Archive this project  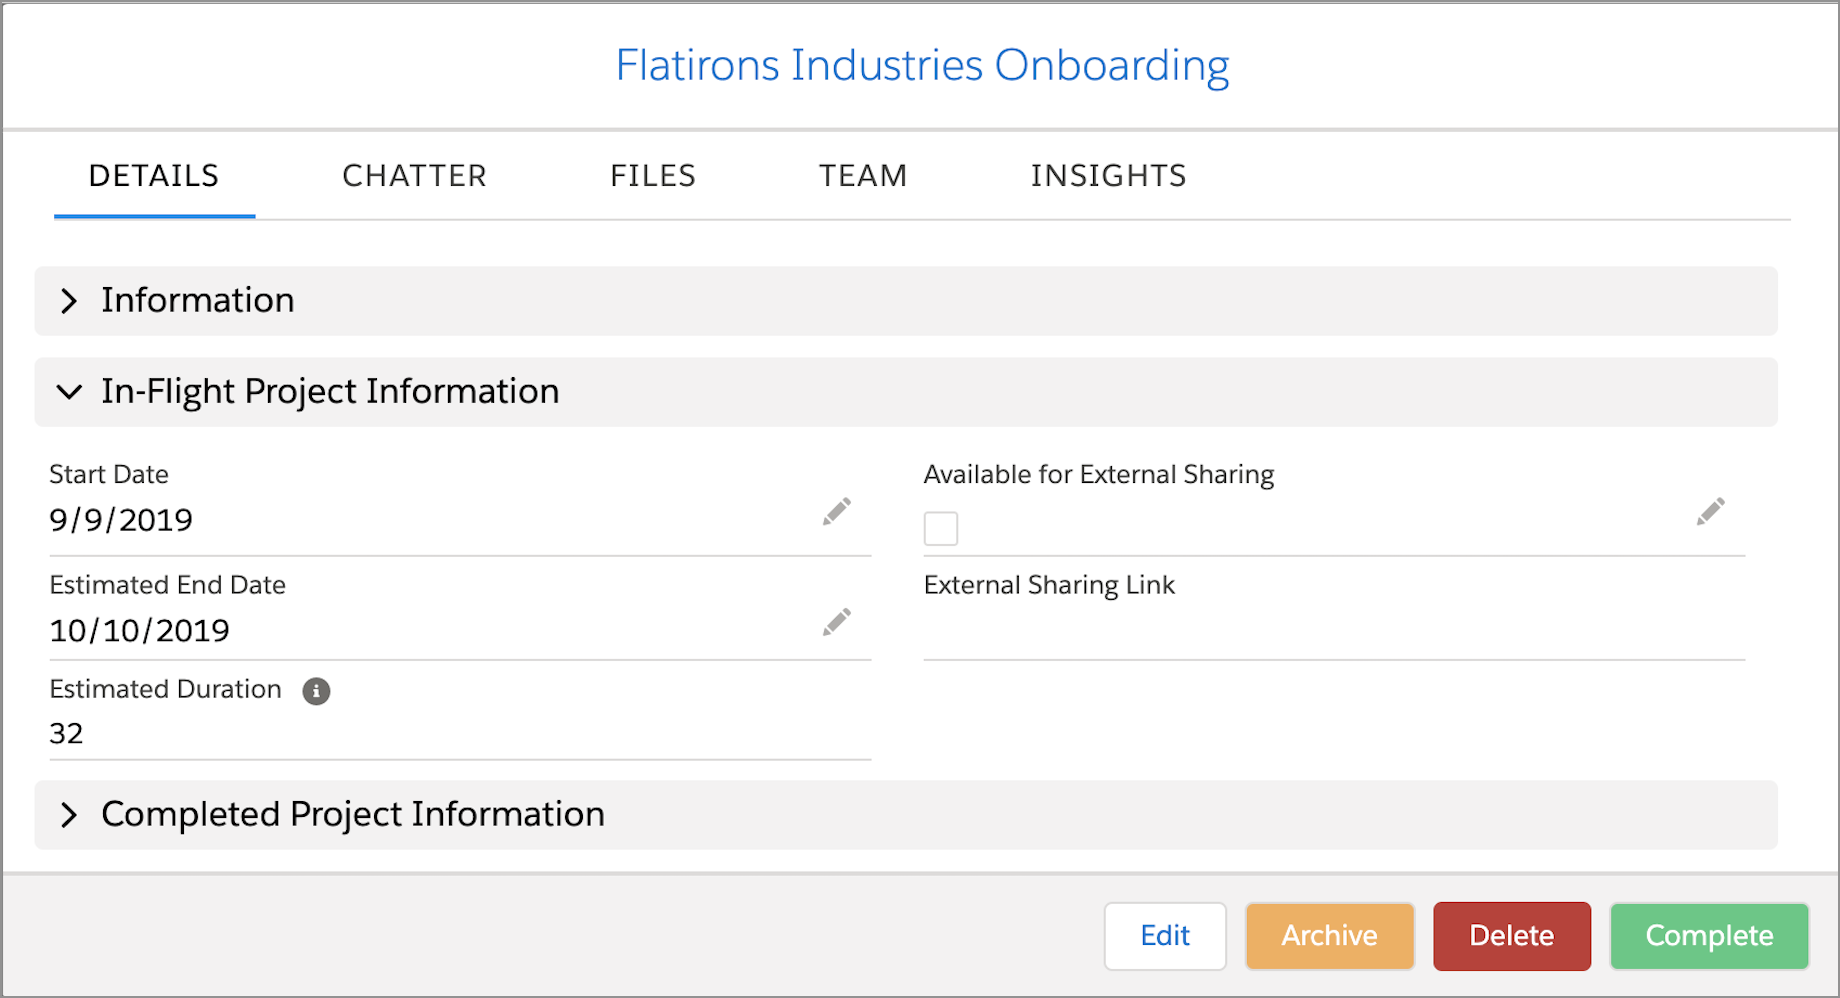click(x=1330, y=936)
